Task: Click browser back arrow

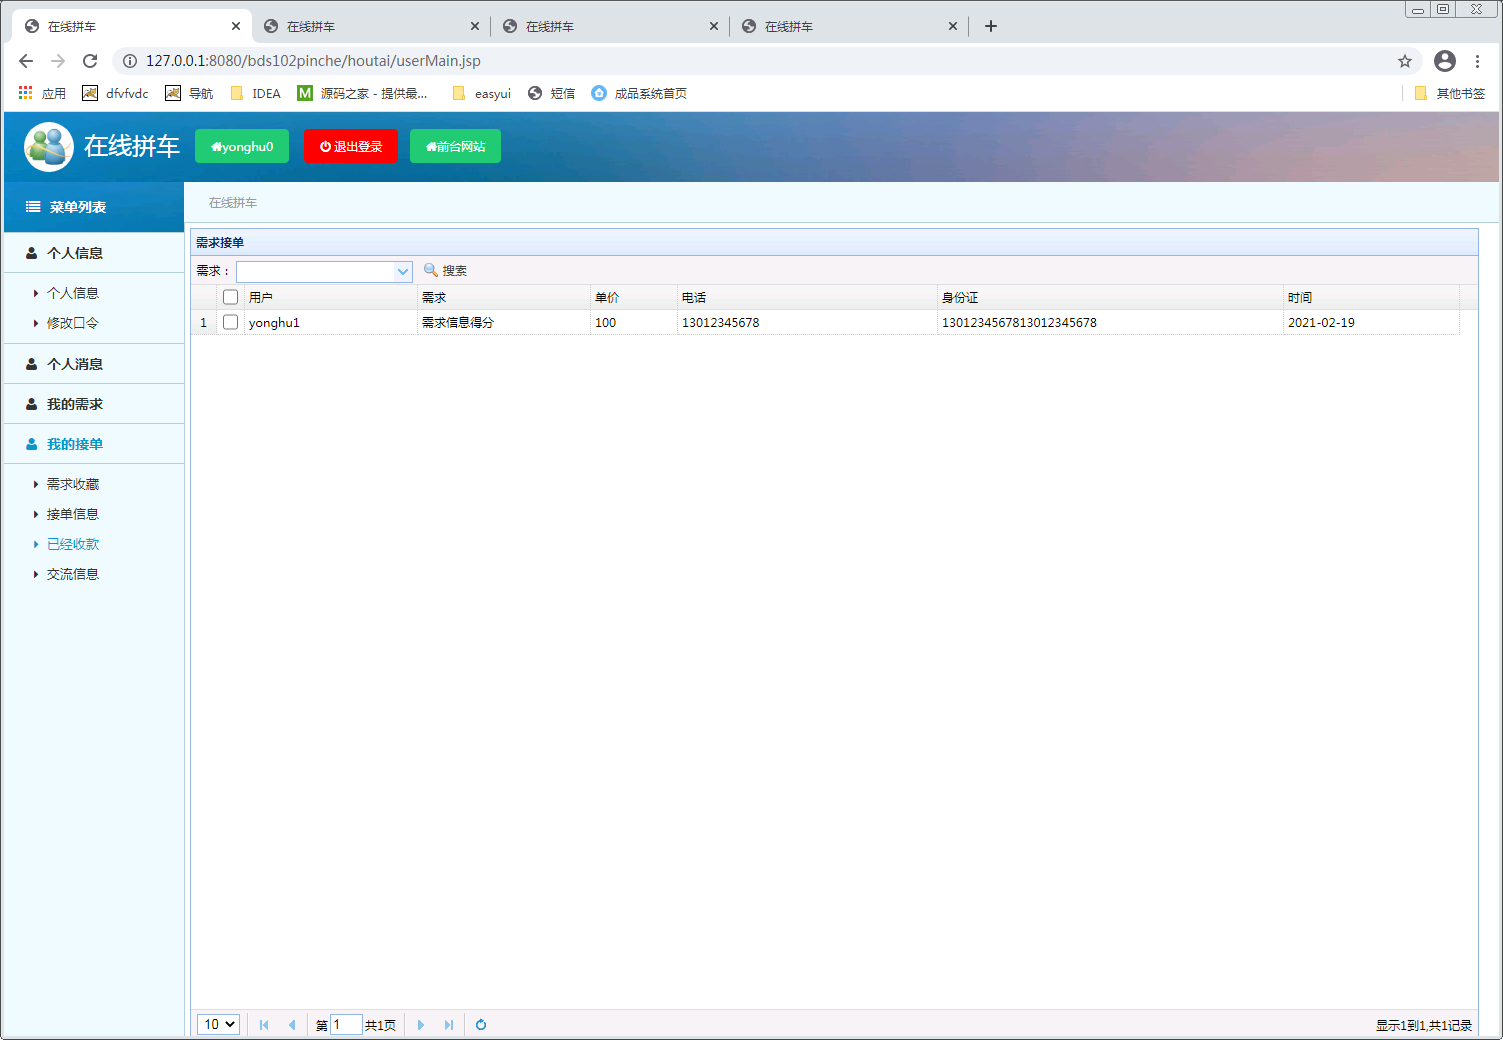Action: (x=26, y=61)
